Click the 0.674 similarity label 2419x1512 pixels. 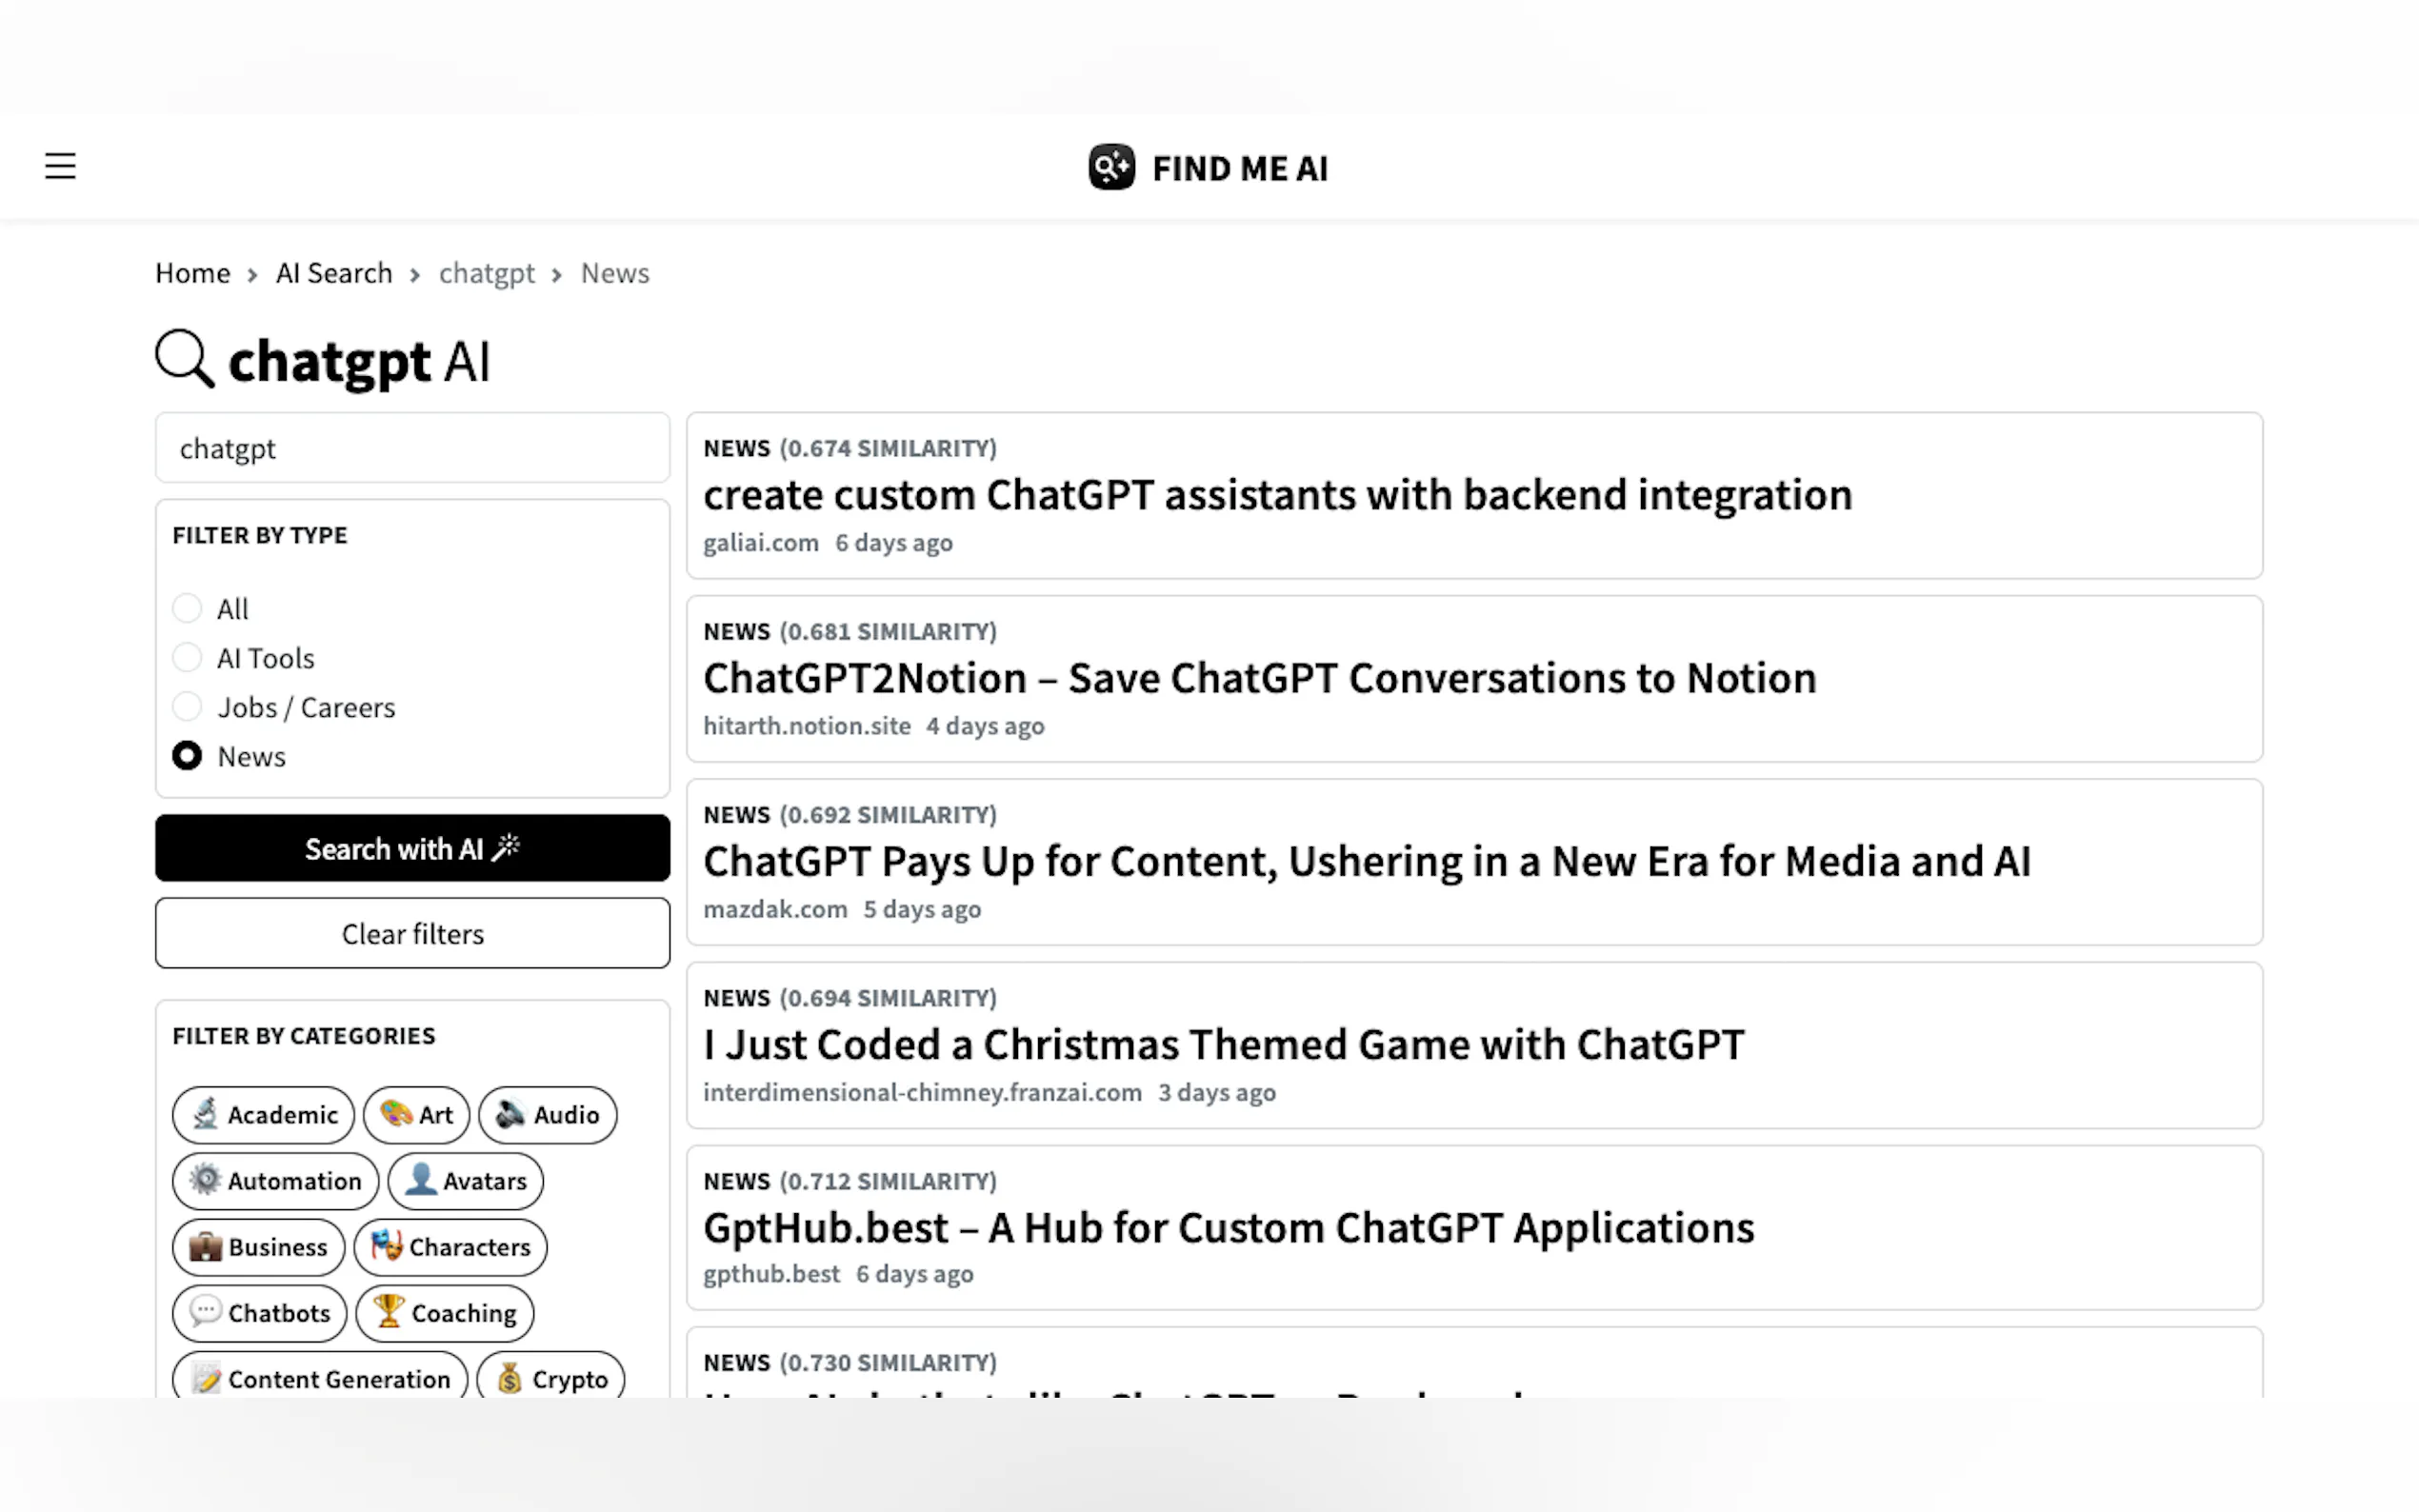click(888, 448)
